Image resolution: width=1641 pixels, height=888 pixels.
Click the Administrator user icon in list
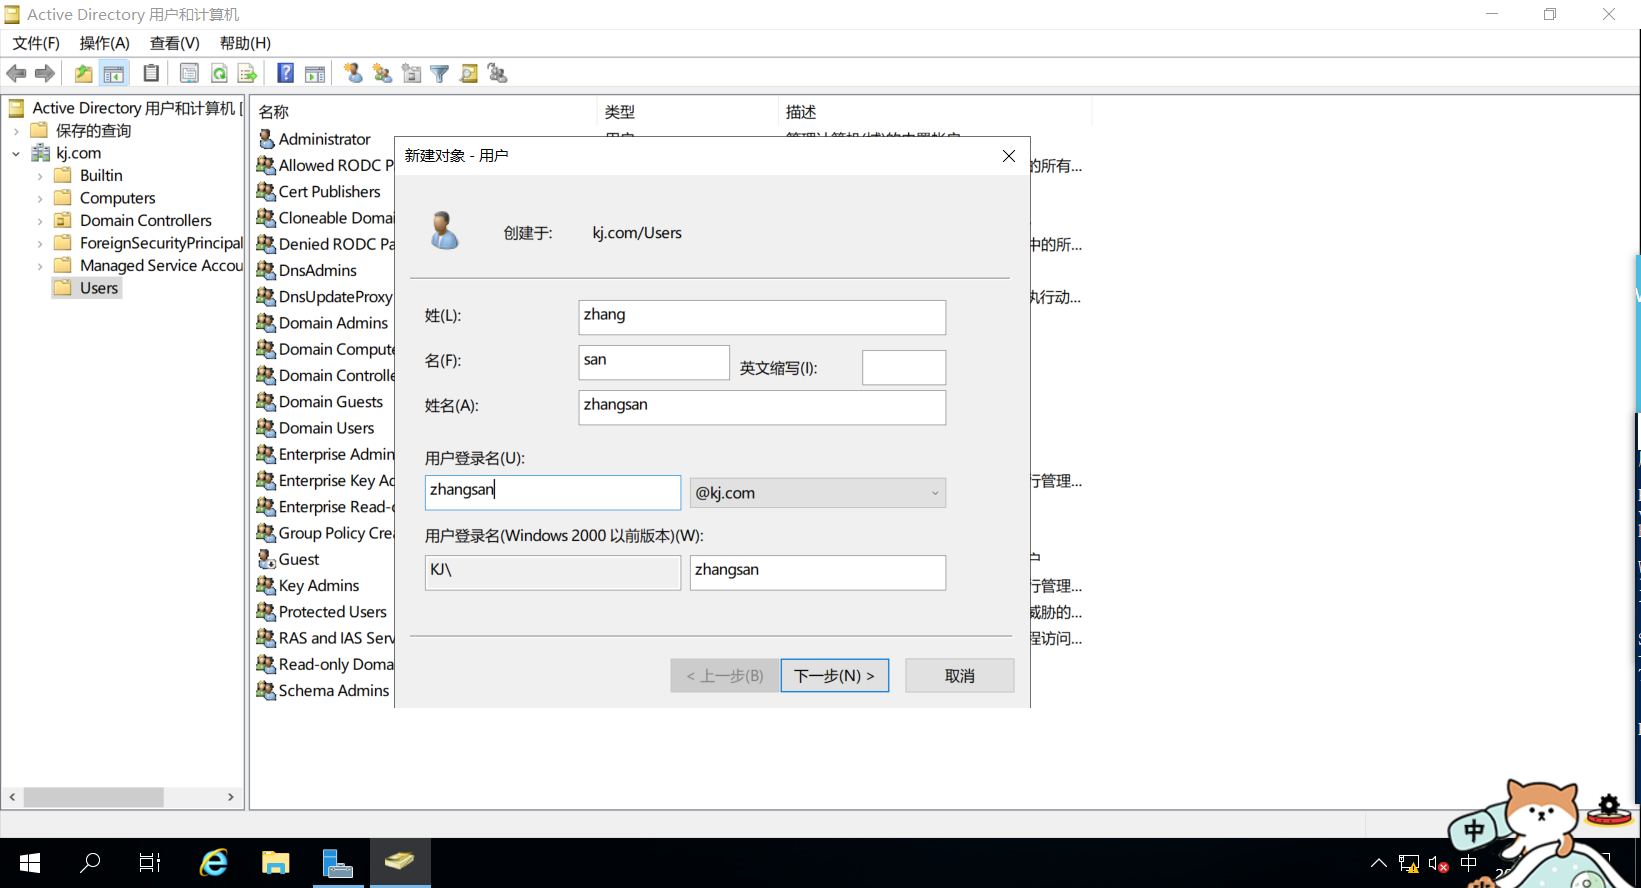(x=266, y=139)
